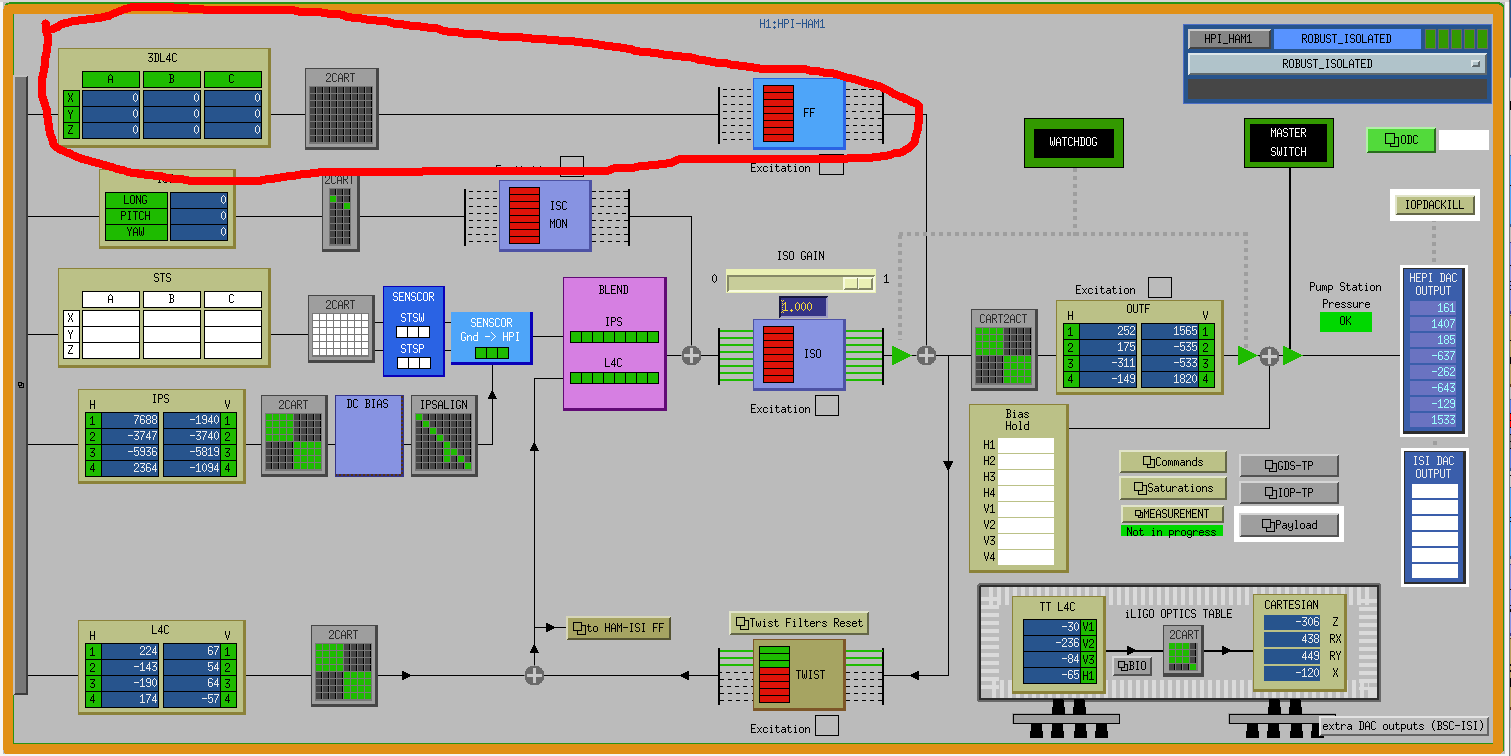Screen dimensions: 1511x756
Task: Open the DC BIAS block
Action: tap(368, 434)
